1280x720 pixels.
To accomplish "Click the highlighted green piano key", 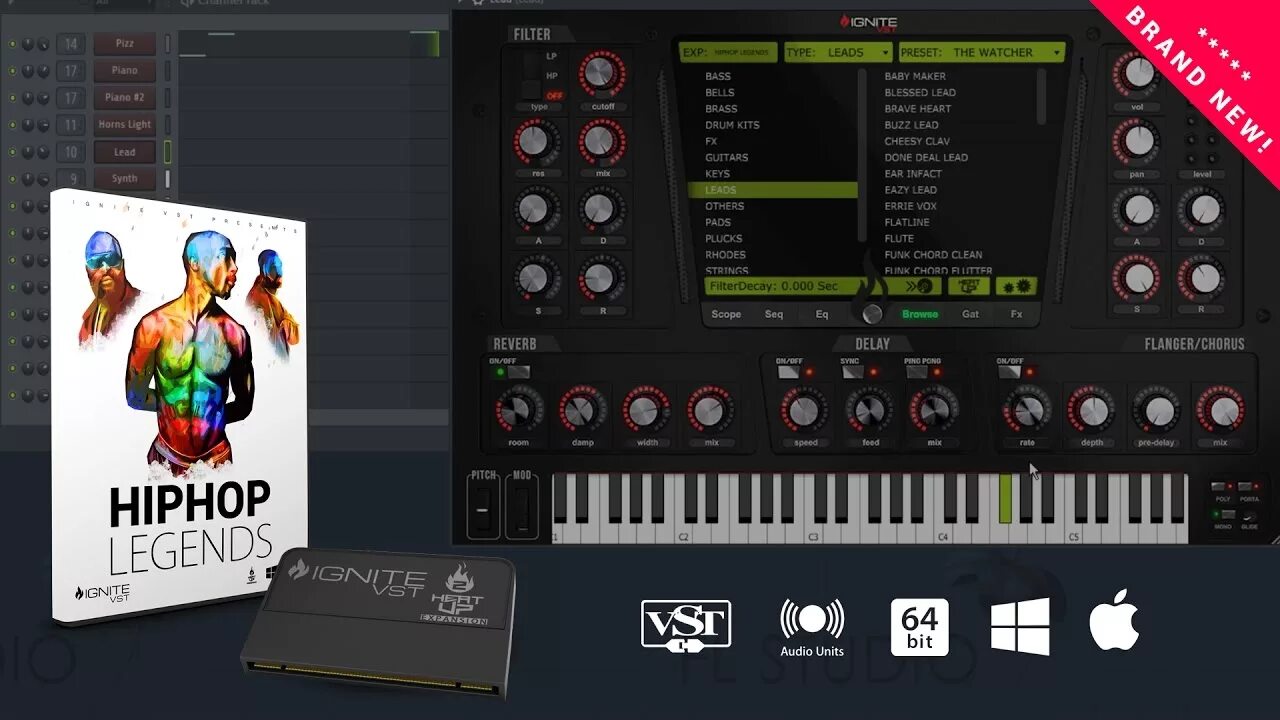I will point(1006,499).
